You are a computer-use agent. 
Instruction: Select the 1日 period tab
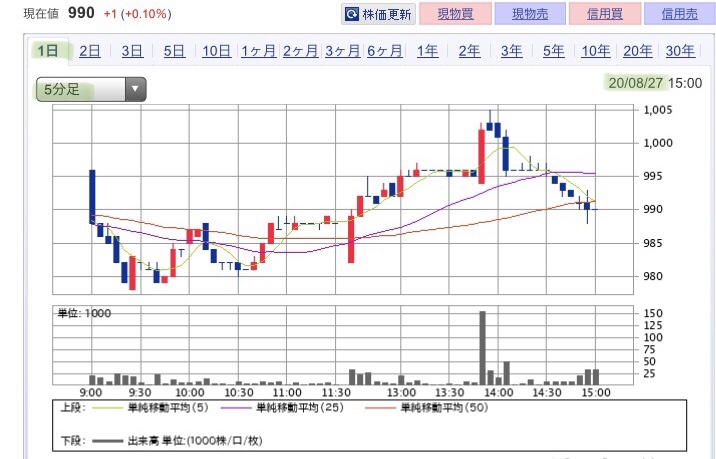[48, 50]
